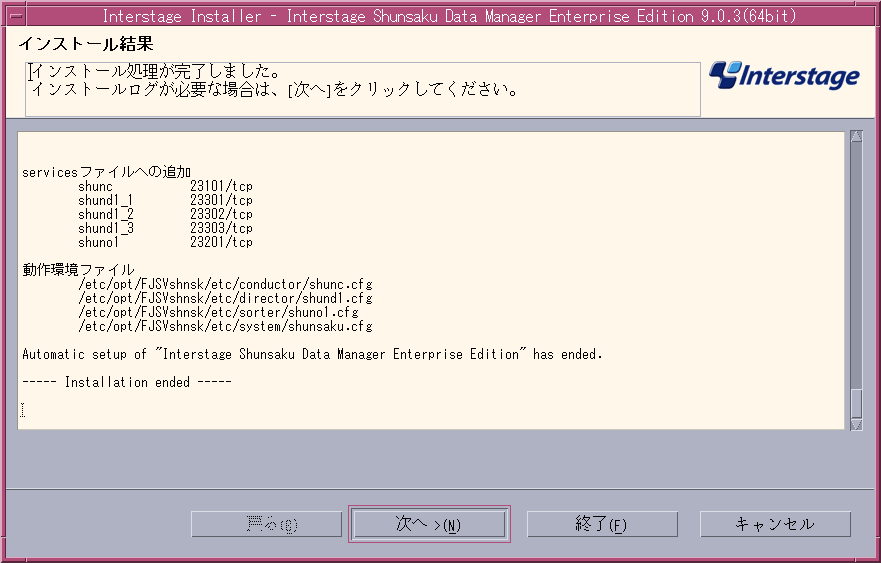Click the text インストールログが必要な場合は
Viewport: 881px width, 563px height.
point(151,89)
